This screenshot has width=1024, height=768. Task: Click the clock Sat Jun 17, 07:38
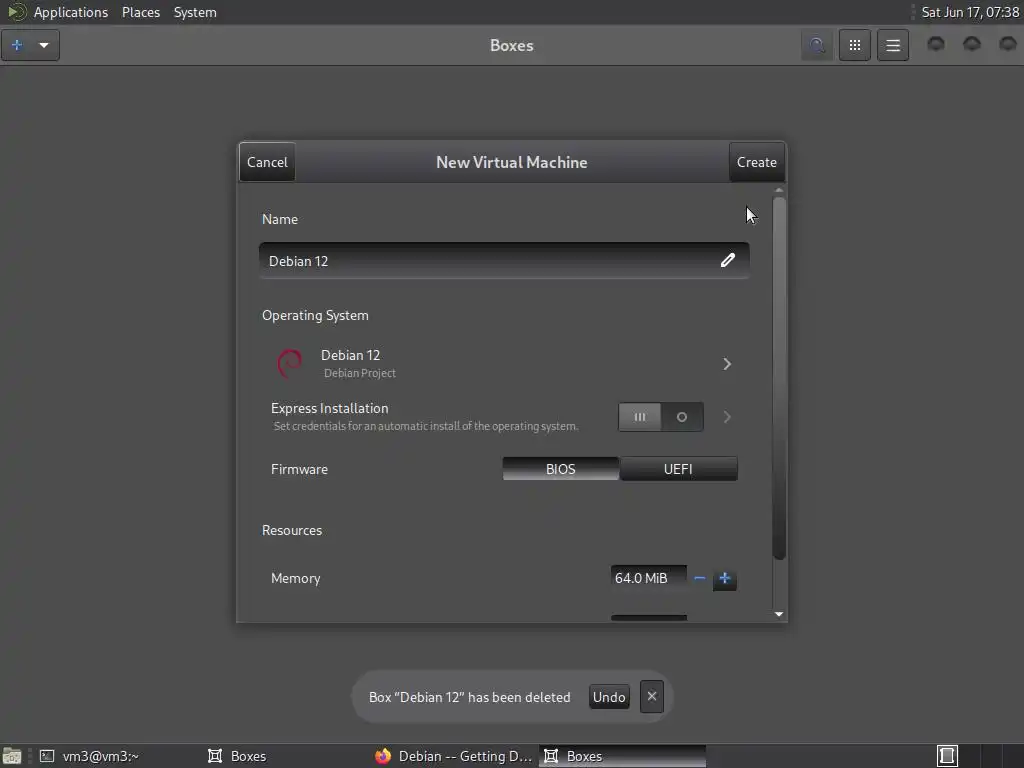click(x=970, y=12)
